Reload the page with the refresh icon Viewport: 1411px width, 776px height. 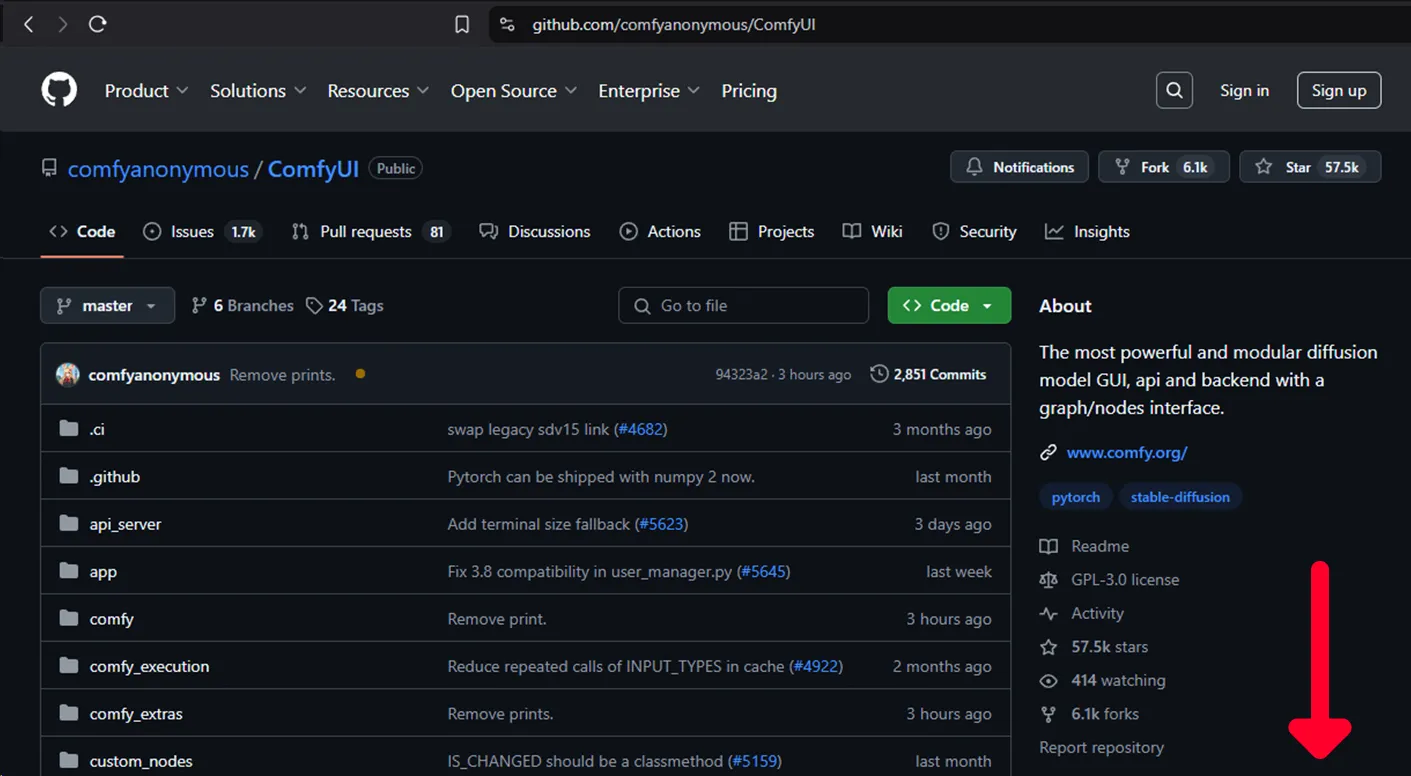click(97, 23)
